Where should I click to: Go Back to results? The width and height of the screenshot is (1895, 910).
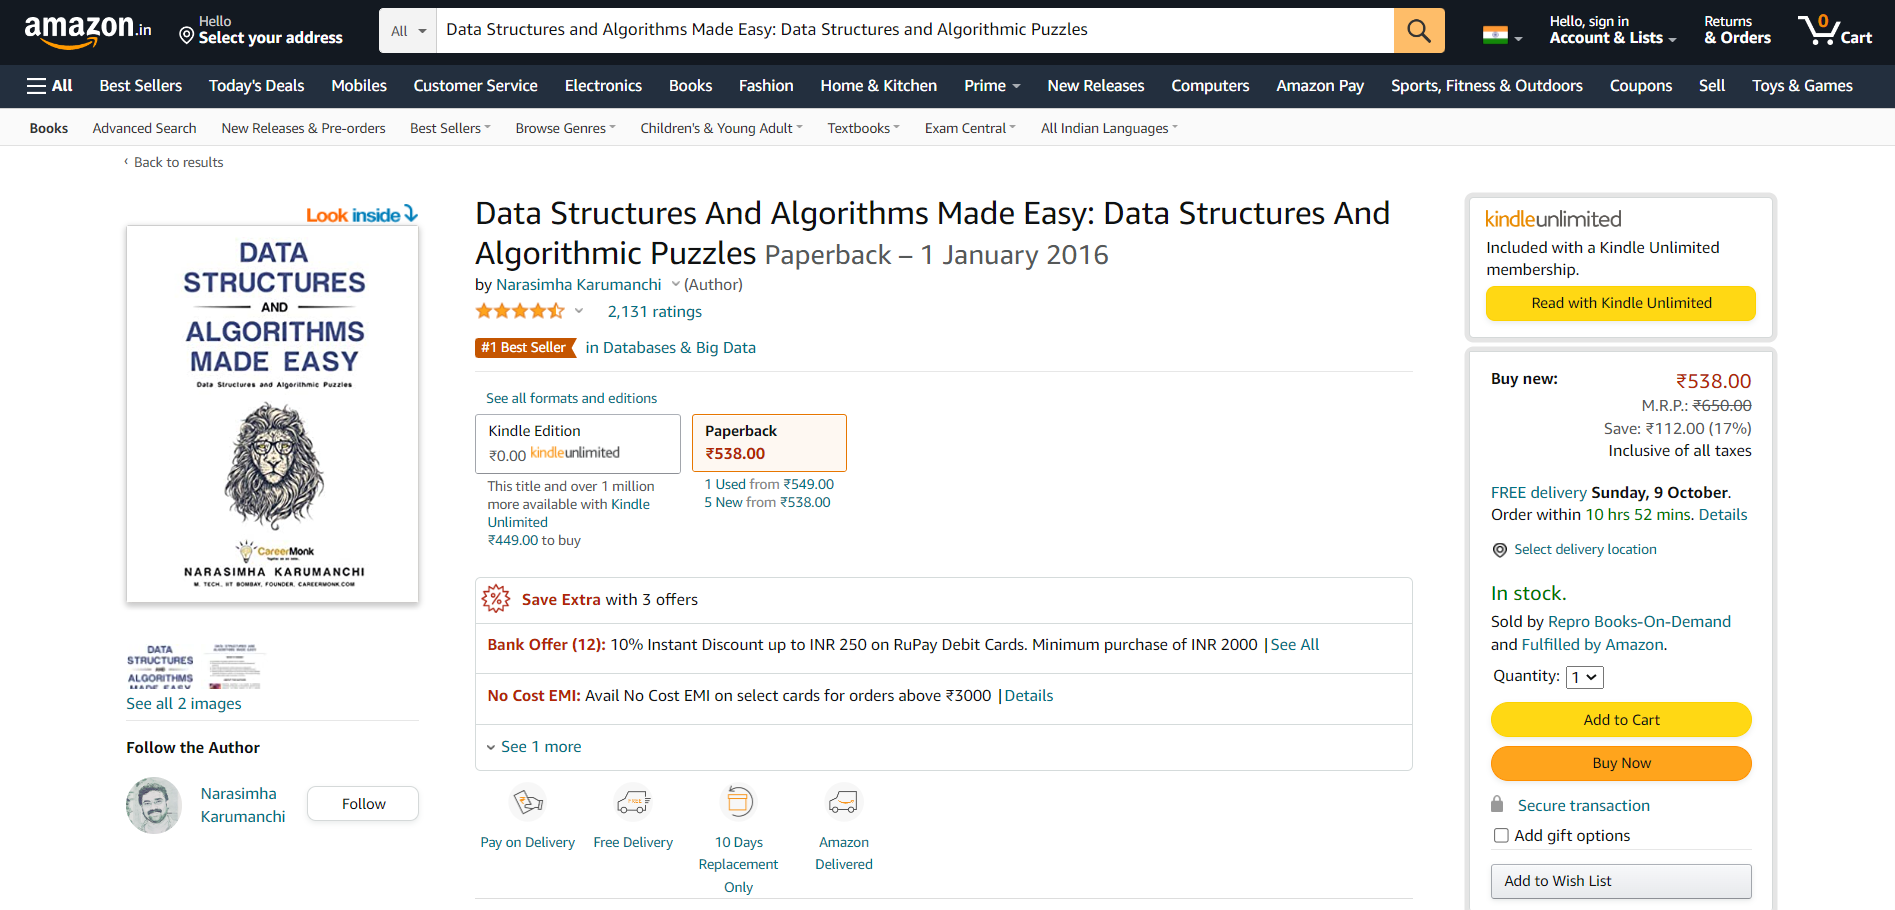178,162
